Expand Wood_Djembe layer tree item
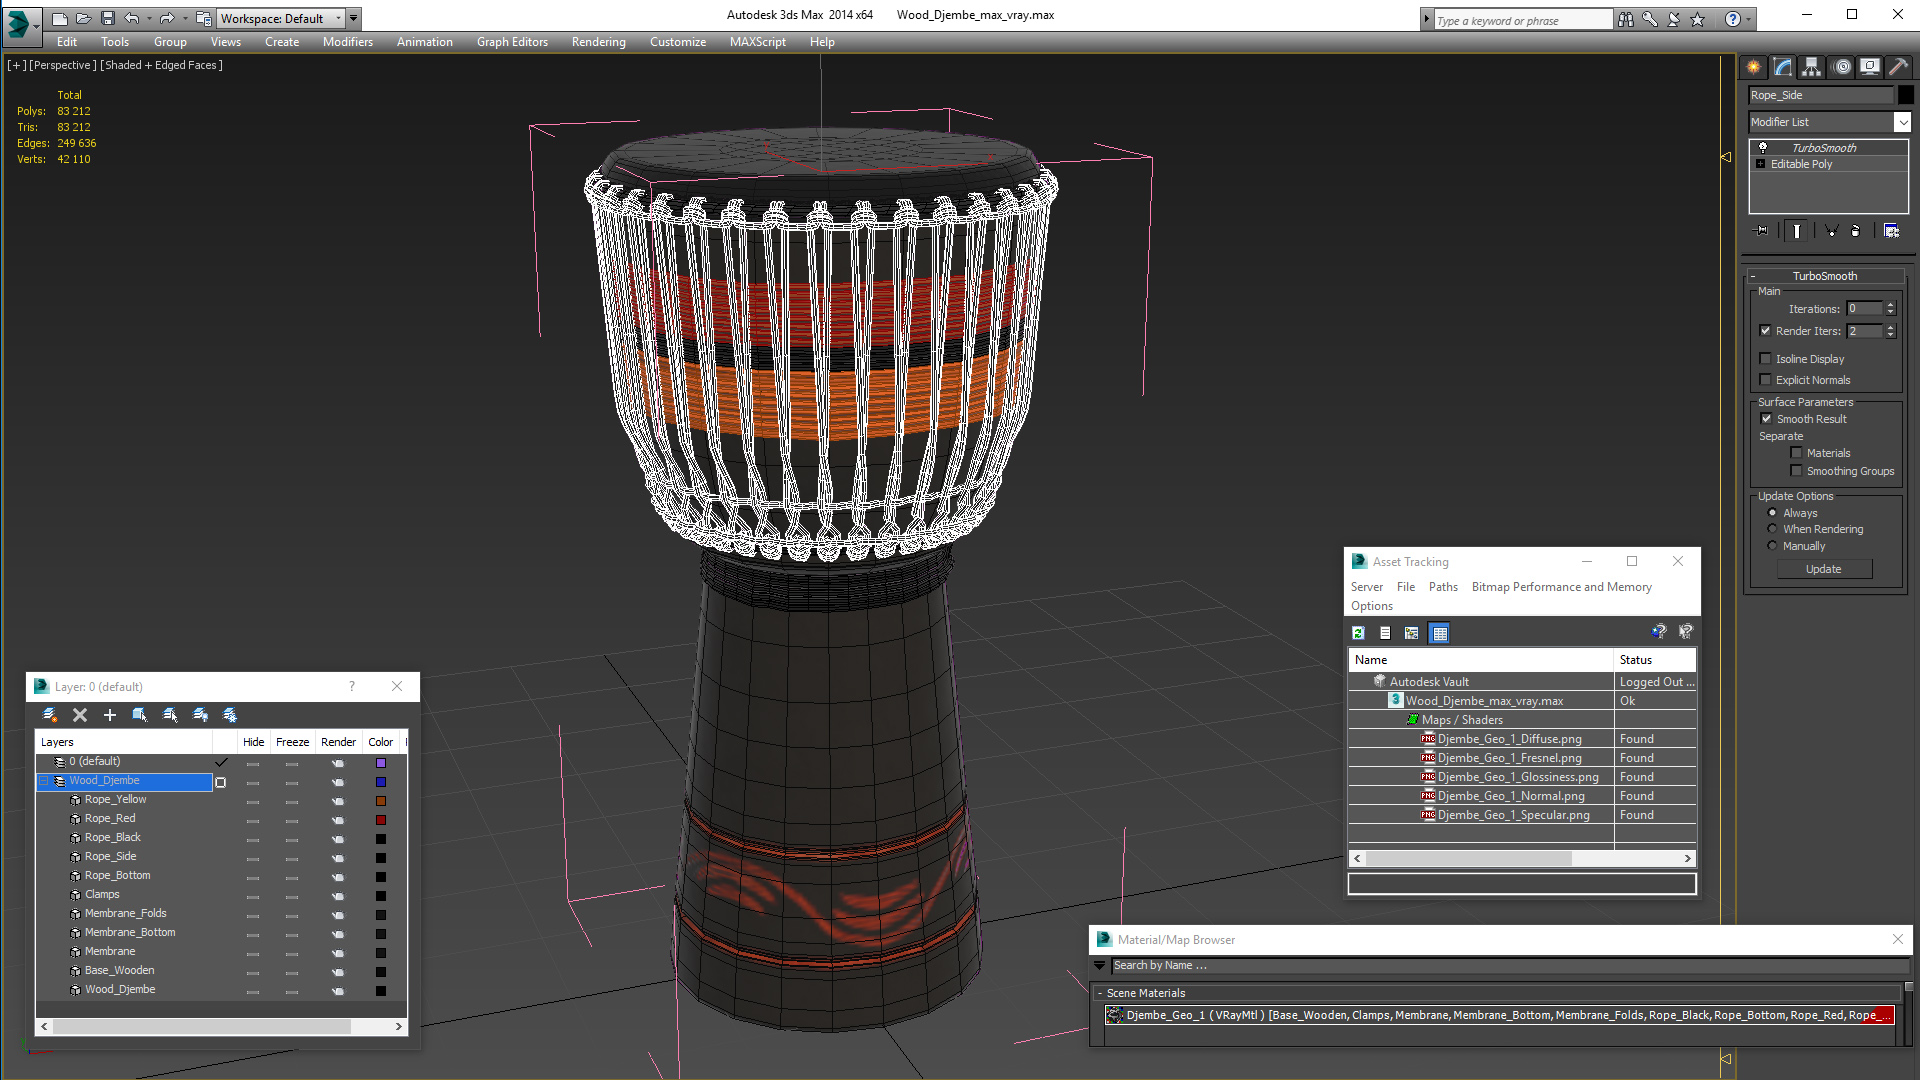 pyautogui.click(x=46, y=779)
